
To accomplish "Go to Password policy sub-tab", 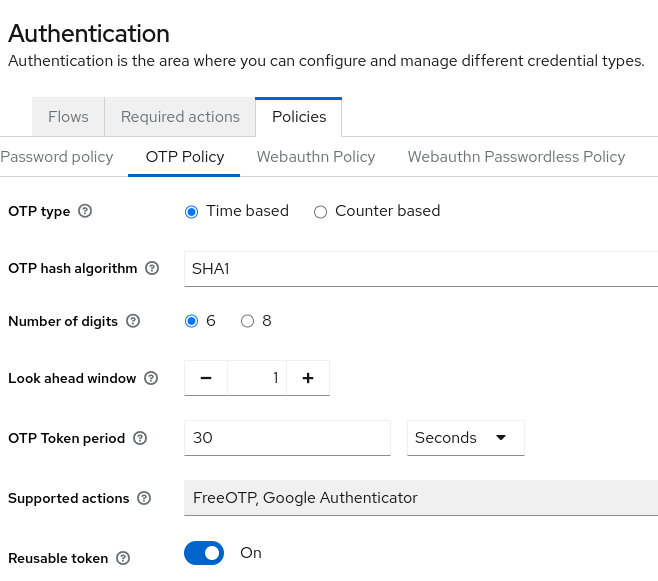I will coord(57,157).
